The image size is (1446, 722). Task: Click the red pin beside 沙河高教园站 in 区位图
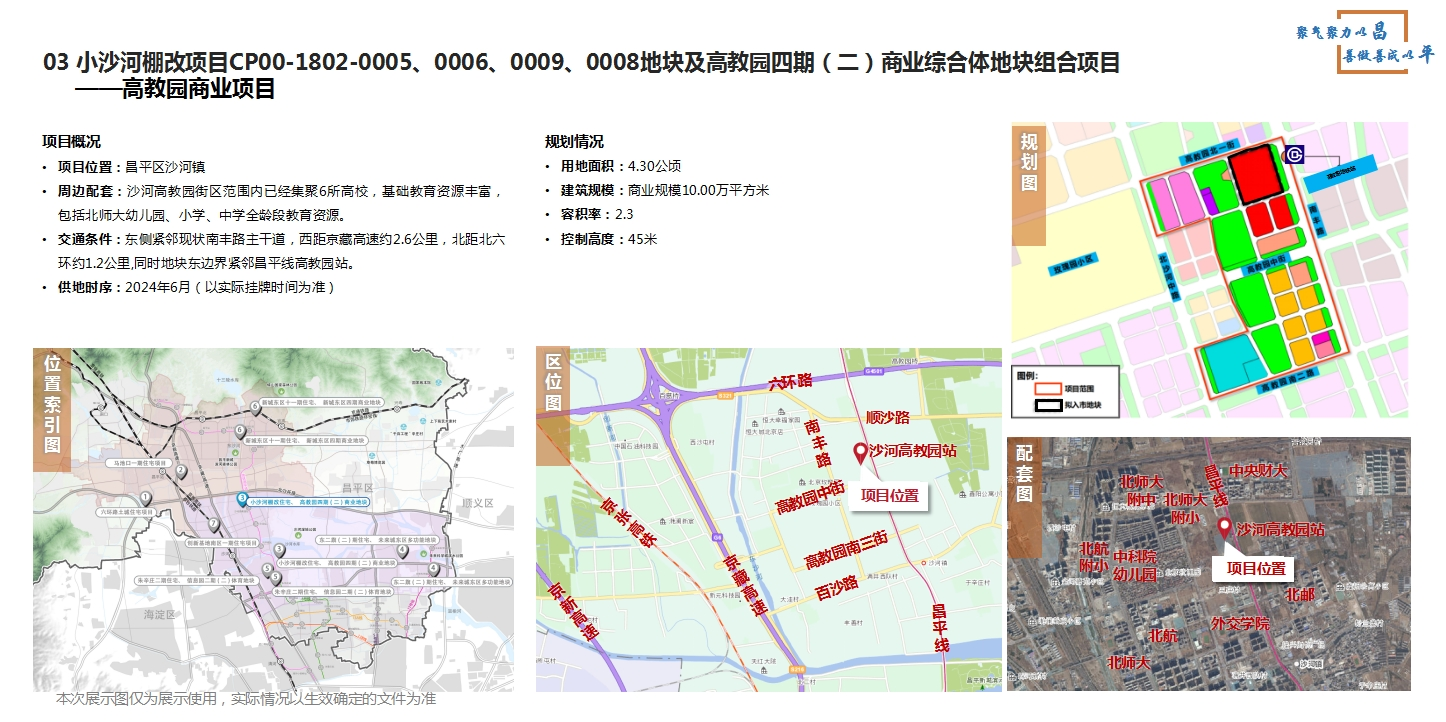859,453
